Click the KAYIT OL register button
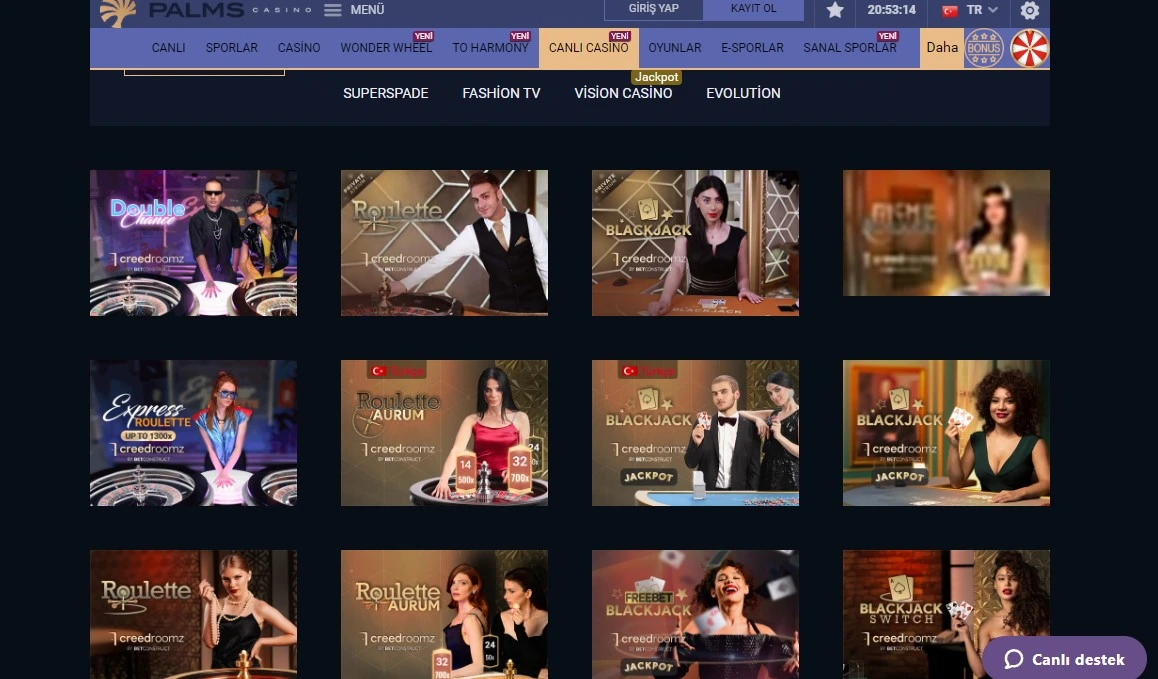This screenshot has height=679, width=1158. (x=753, y=9)
